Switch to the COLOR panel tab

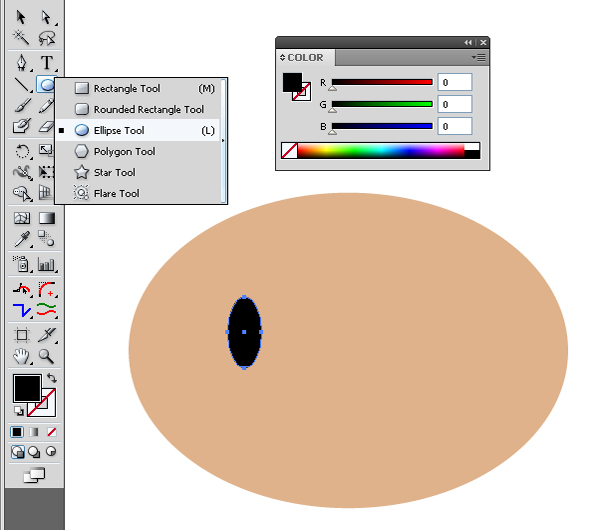click(x=305, y=57)
